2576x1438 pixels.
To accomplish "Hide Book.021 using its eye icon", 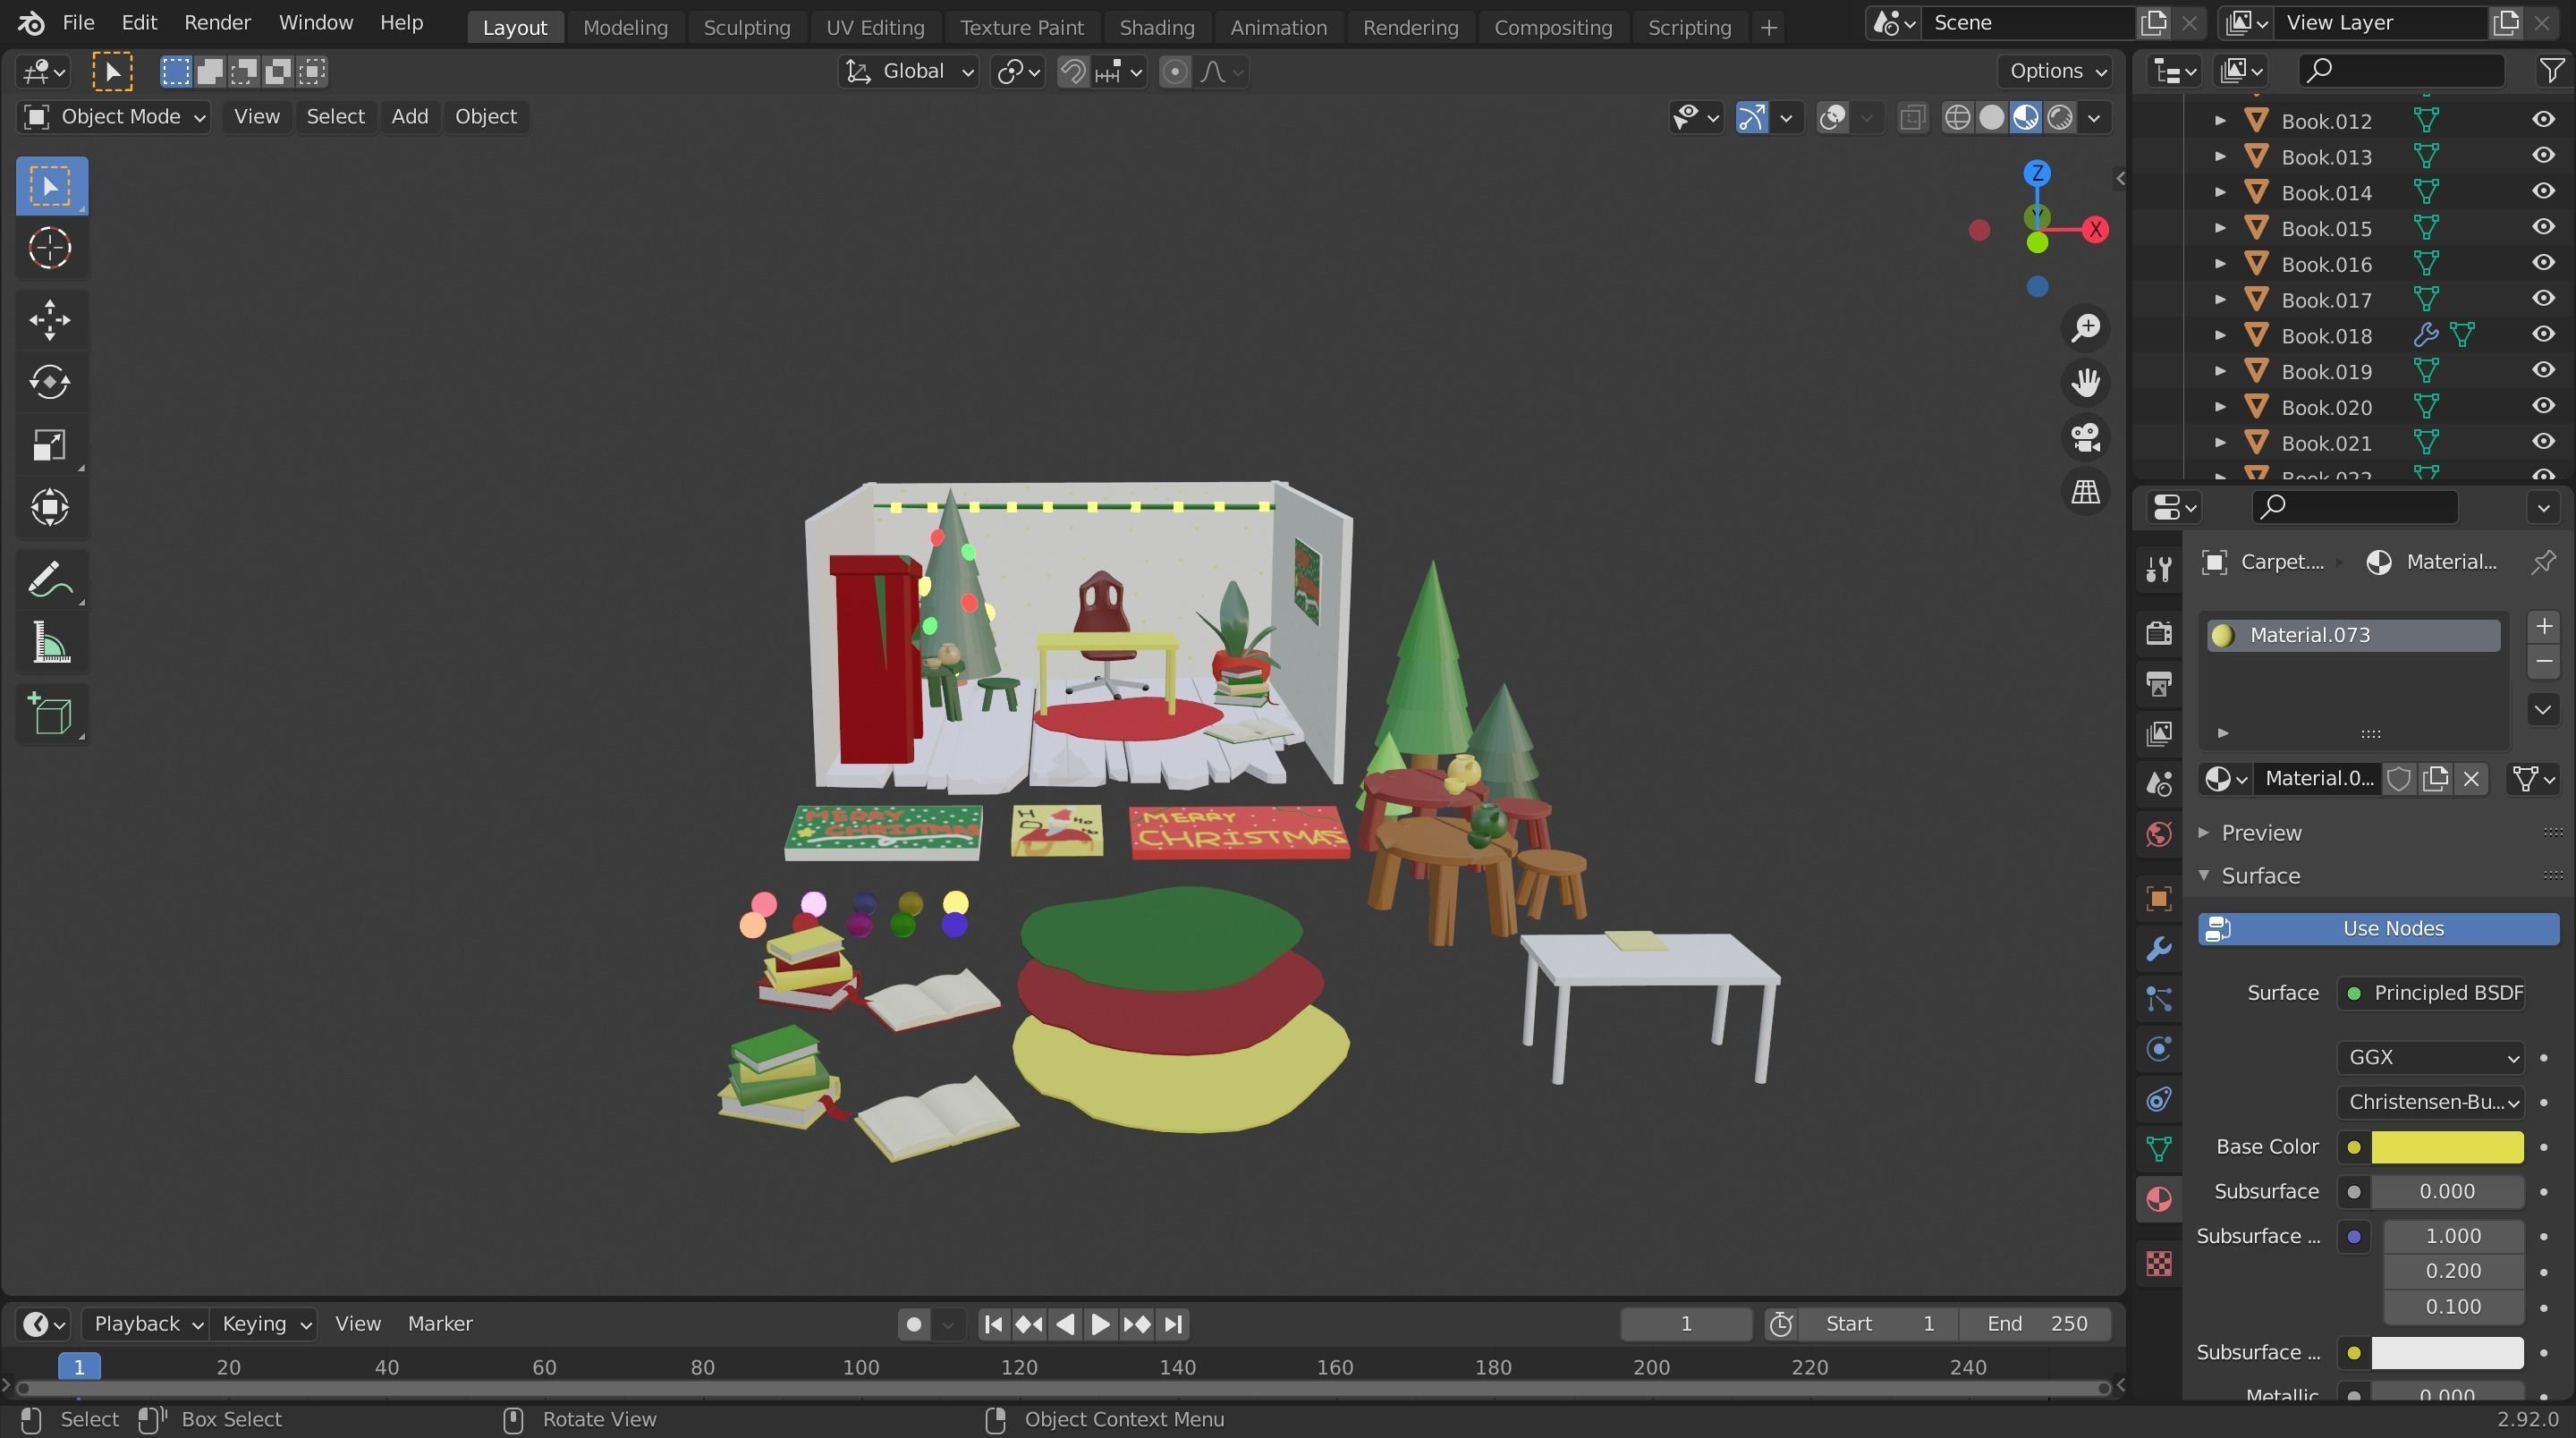I will pyautogui.click(x=2543, y=442).
